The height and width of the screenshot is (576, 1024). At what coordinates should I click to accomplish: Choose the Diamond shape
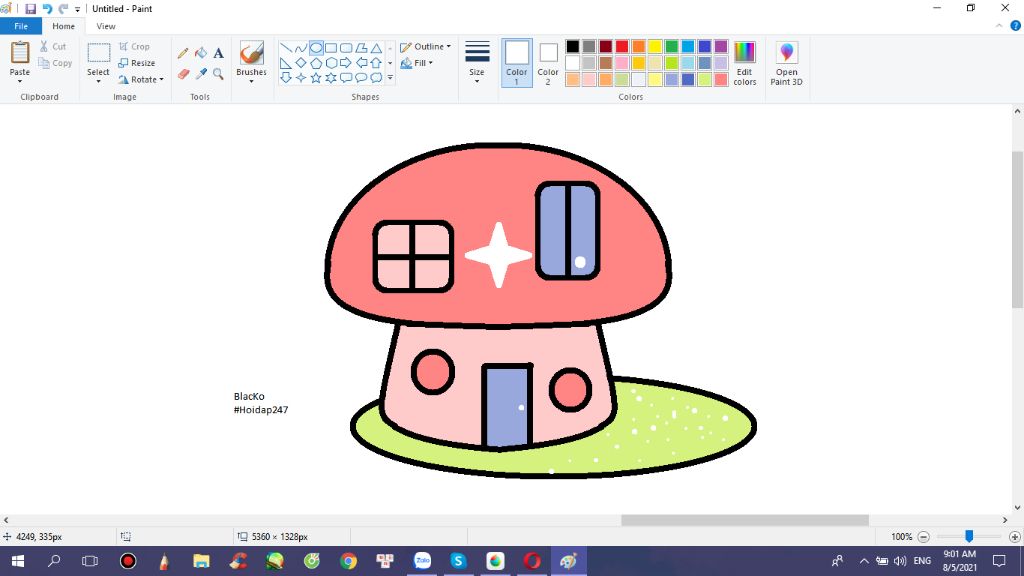(301, 63)
